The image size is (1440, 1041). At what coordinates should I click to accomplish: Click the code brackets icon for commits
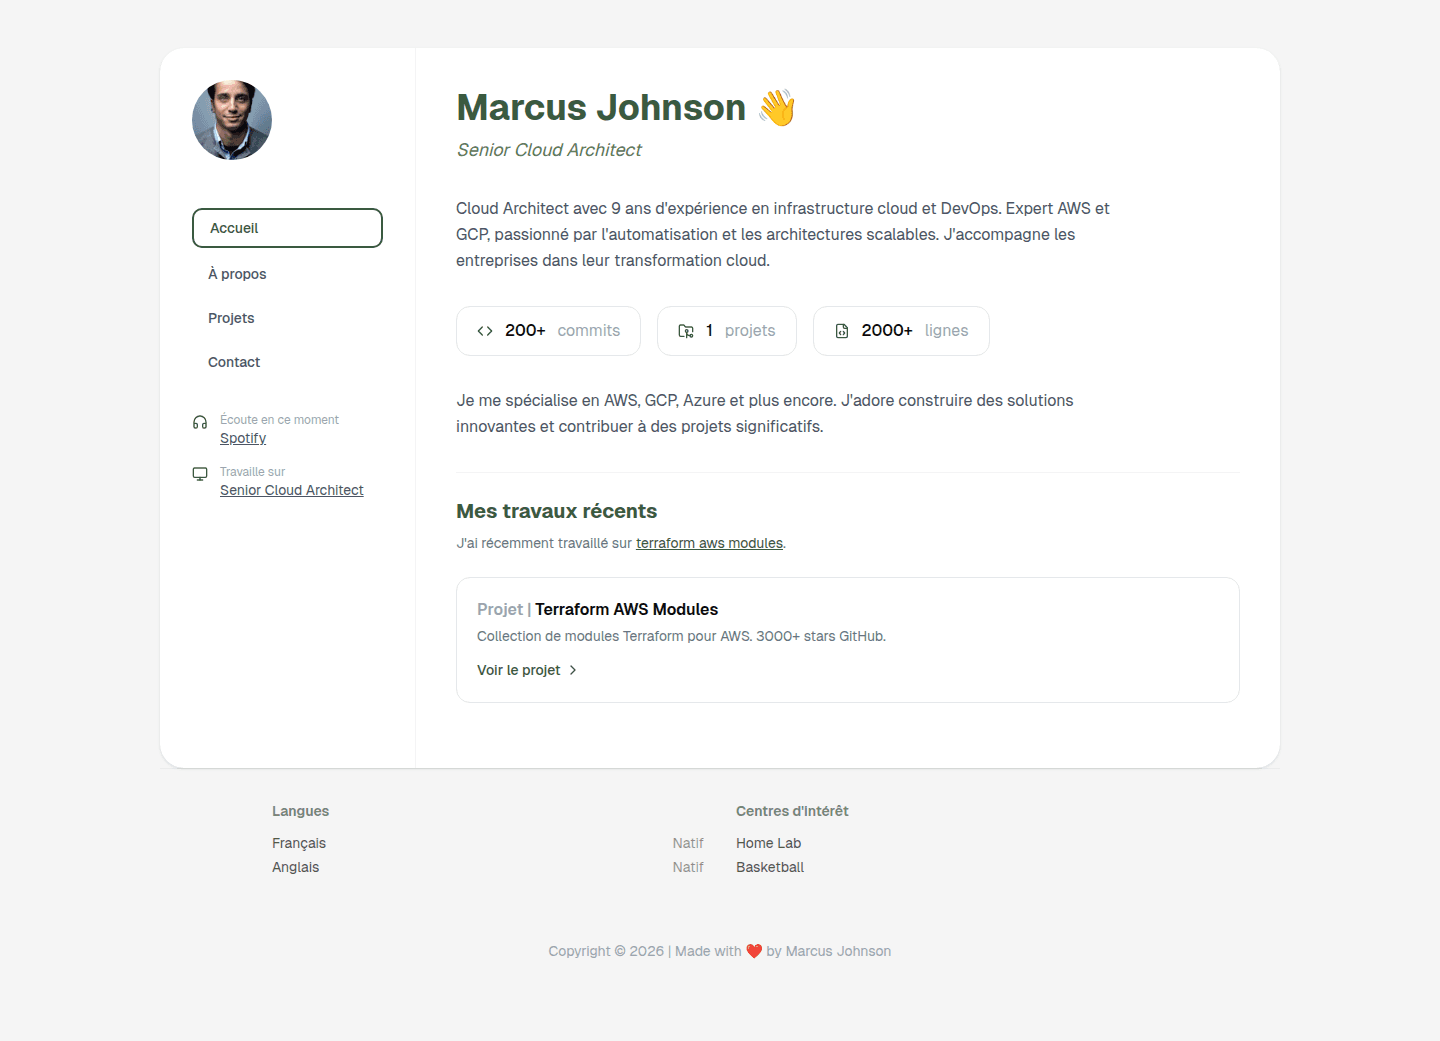[x=485, y=331]
